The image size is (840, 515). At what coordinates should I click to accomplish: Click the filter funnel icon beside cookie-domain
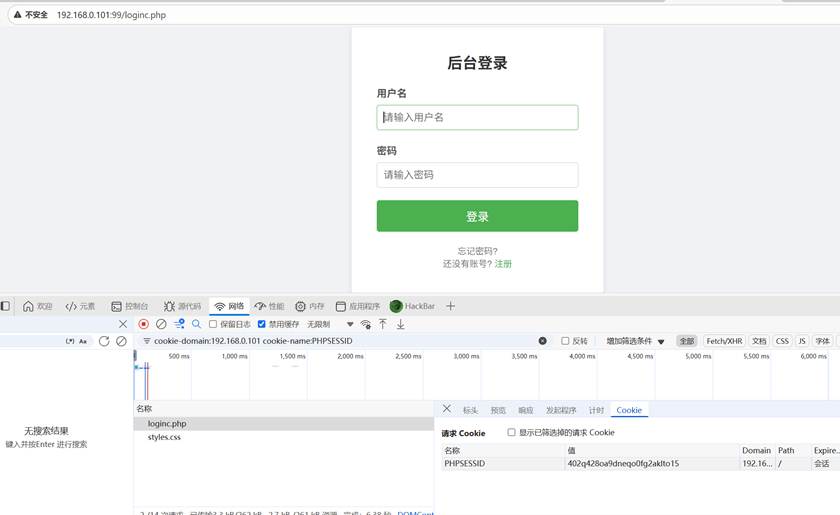click(x=146, y=341)
